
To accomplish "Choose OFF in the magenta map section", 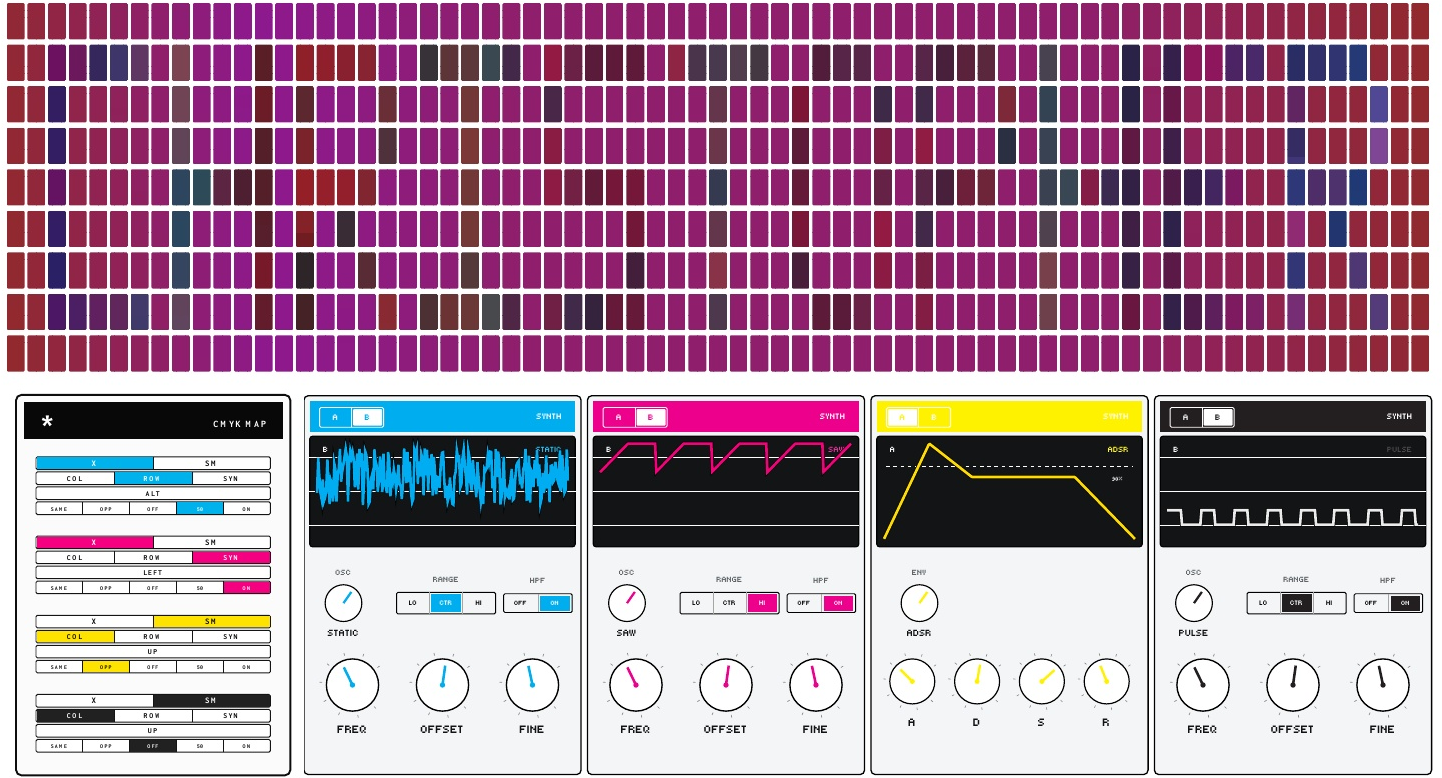I will point(153,587).
